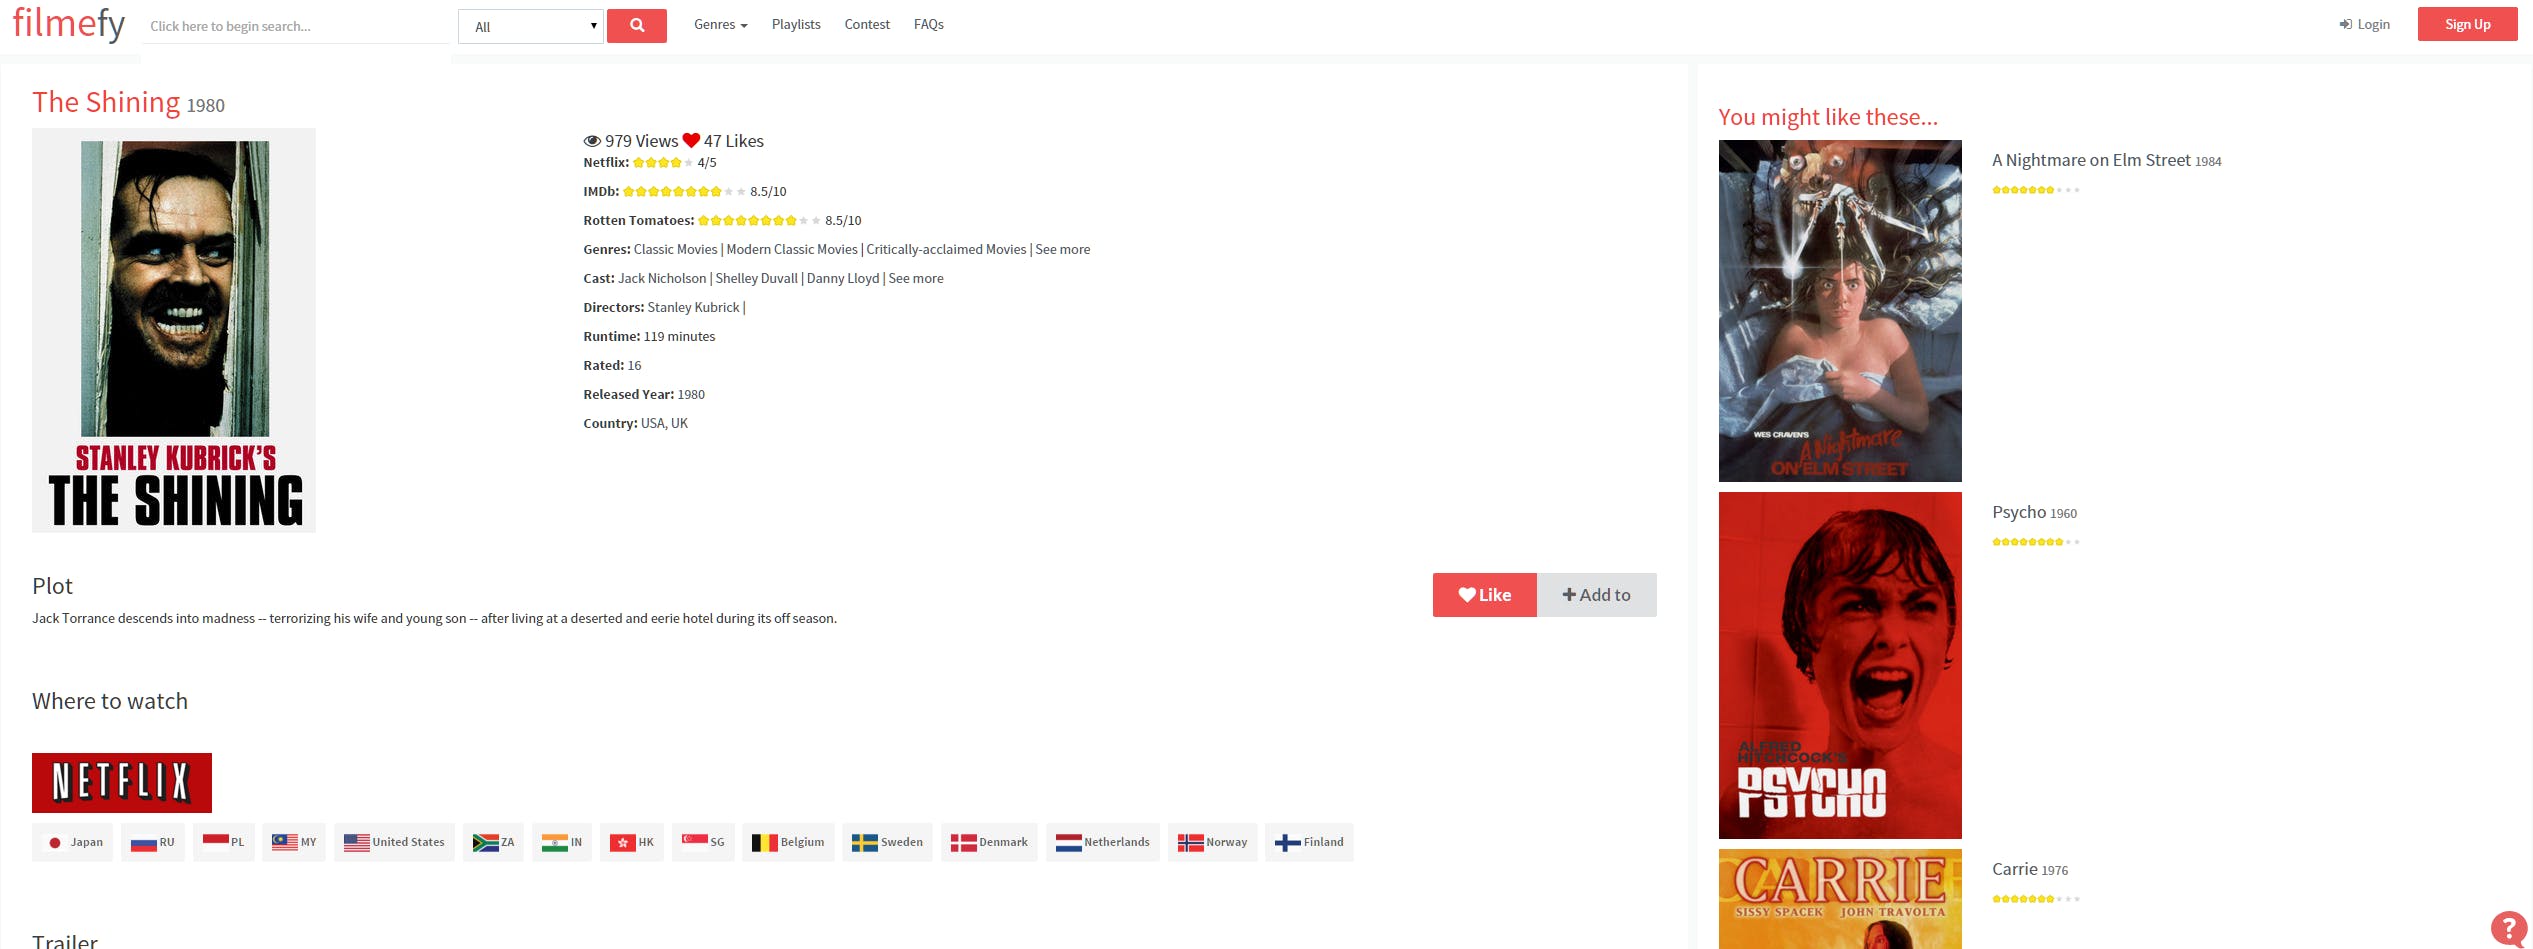This screenshot has height=949, width=2533.
Task: Click the Sweden flag button
Action: [888, 842]
